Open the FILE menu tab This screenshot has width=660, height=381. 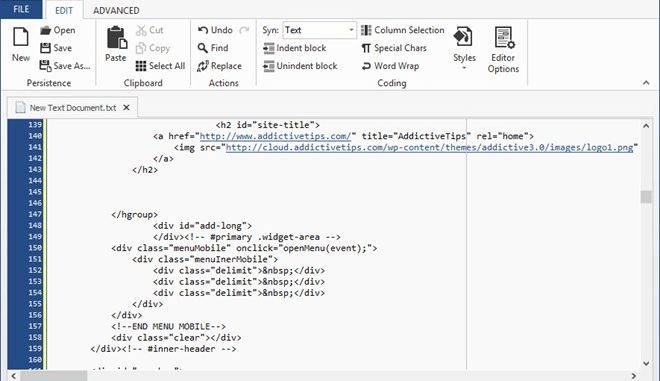pyautogui.click(x=21, y=9)
